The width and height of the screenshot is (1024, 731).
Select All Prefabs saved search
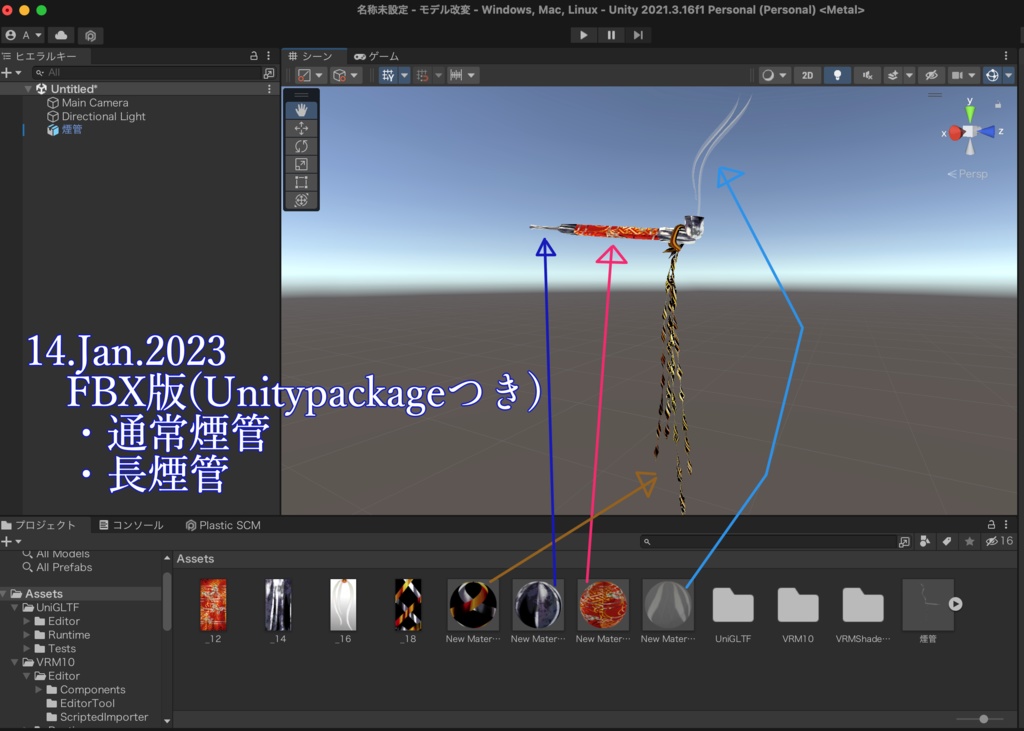tap(57, 567)
